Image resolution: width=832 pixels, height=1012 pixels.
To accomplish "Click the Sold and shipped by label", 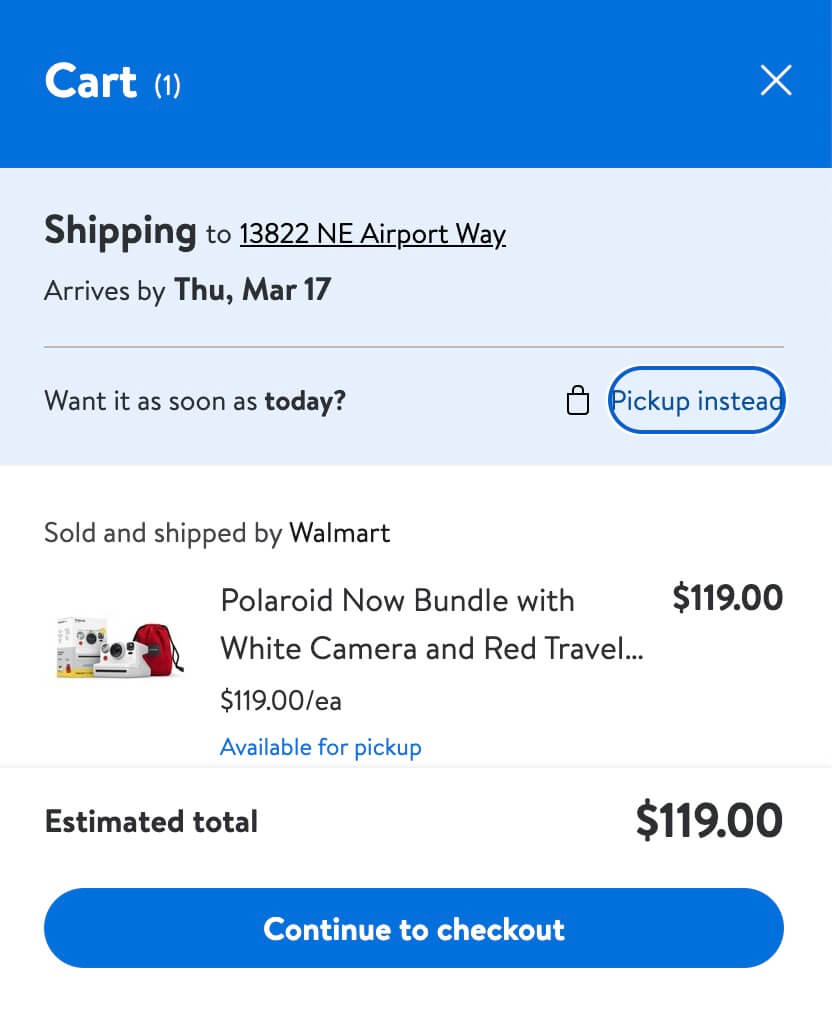I will (163, 533).
